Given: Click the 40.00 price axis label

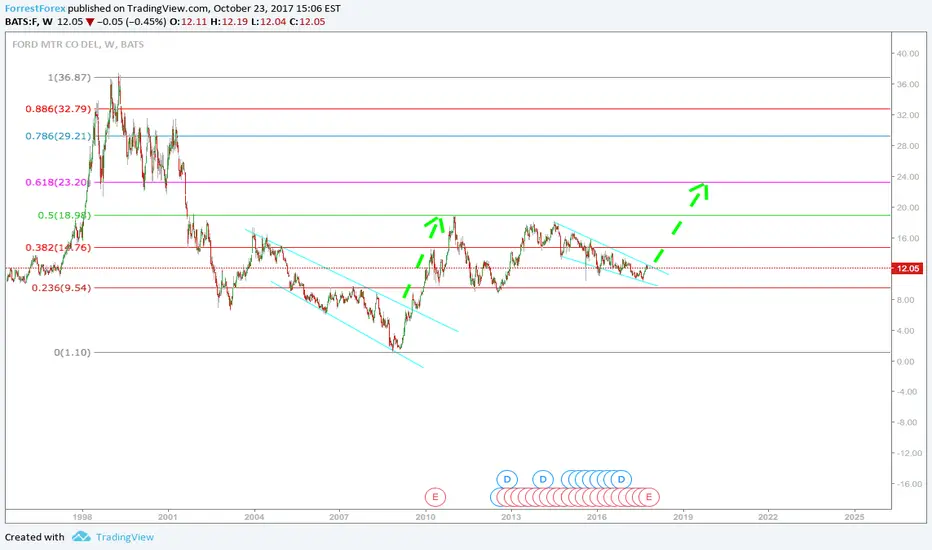Looking at the screenshot, I should click(907, 54).
